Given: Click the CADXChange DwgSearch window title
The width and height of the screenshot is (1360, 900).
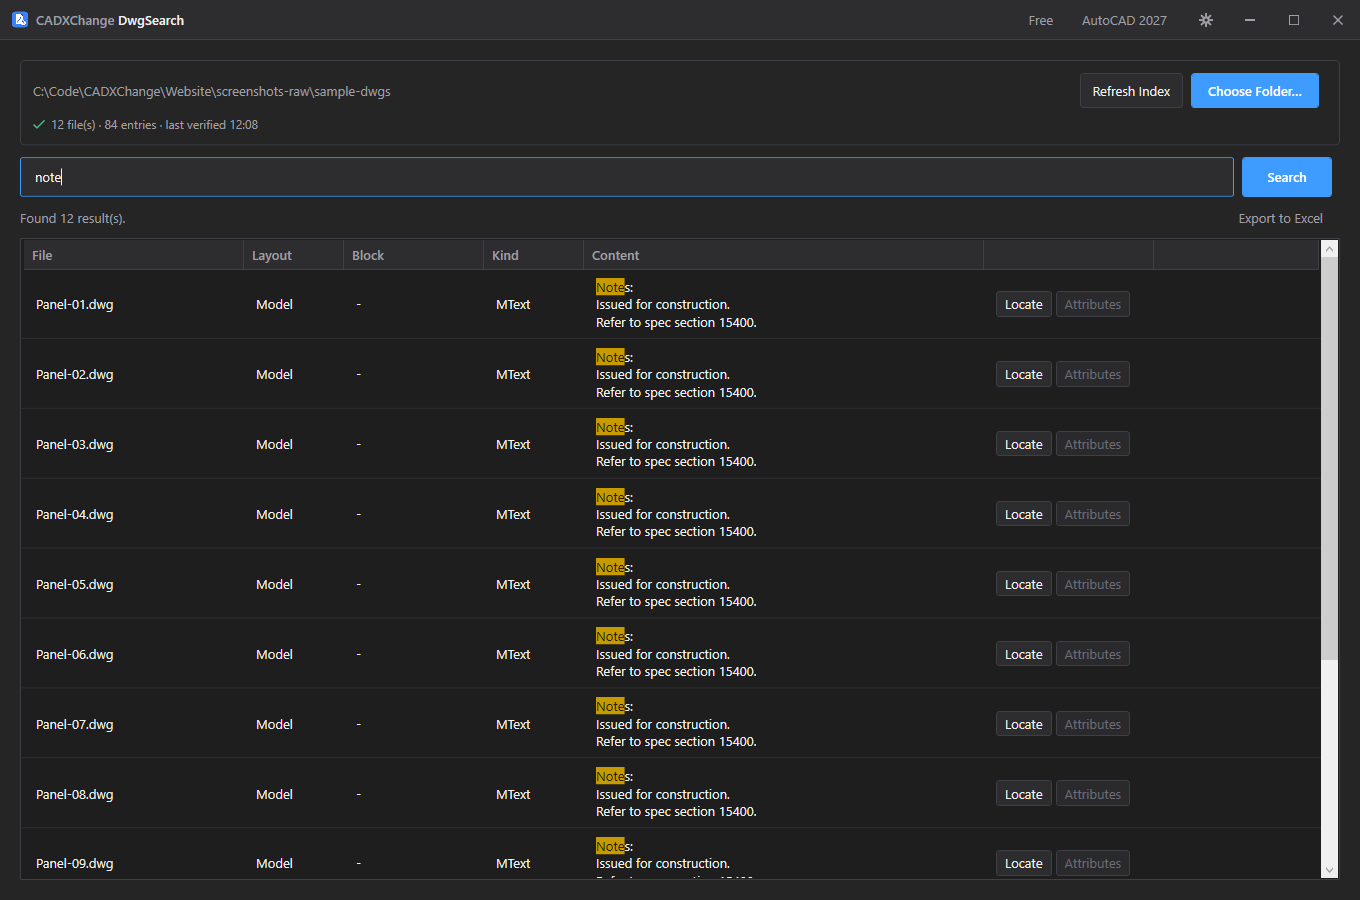Looking at the screenshot, I should pyautogui.click(x=110, y=20).
